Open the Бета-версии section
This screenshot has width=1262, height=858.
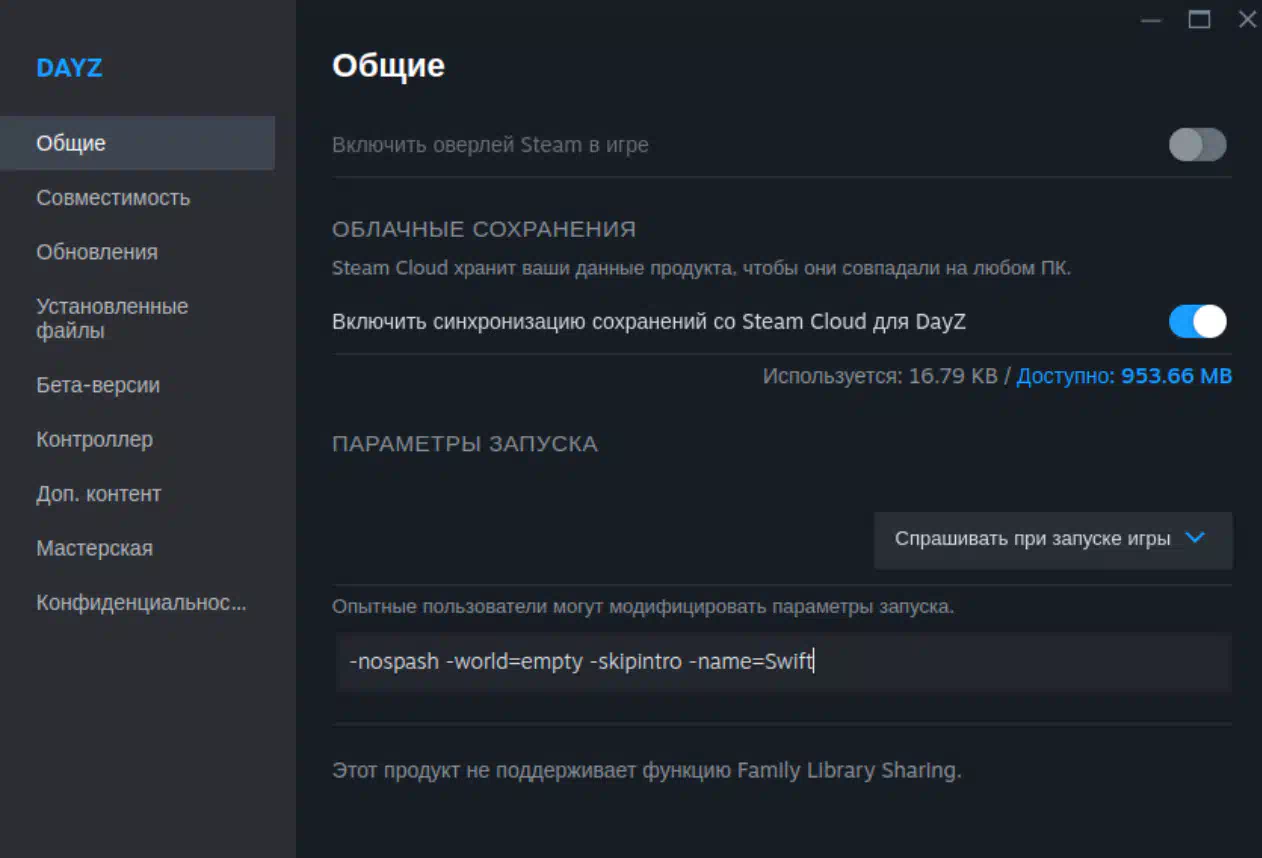(x=98, y=385)
